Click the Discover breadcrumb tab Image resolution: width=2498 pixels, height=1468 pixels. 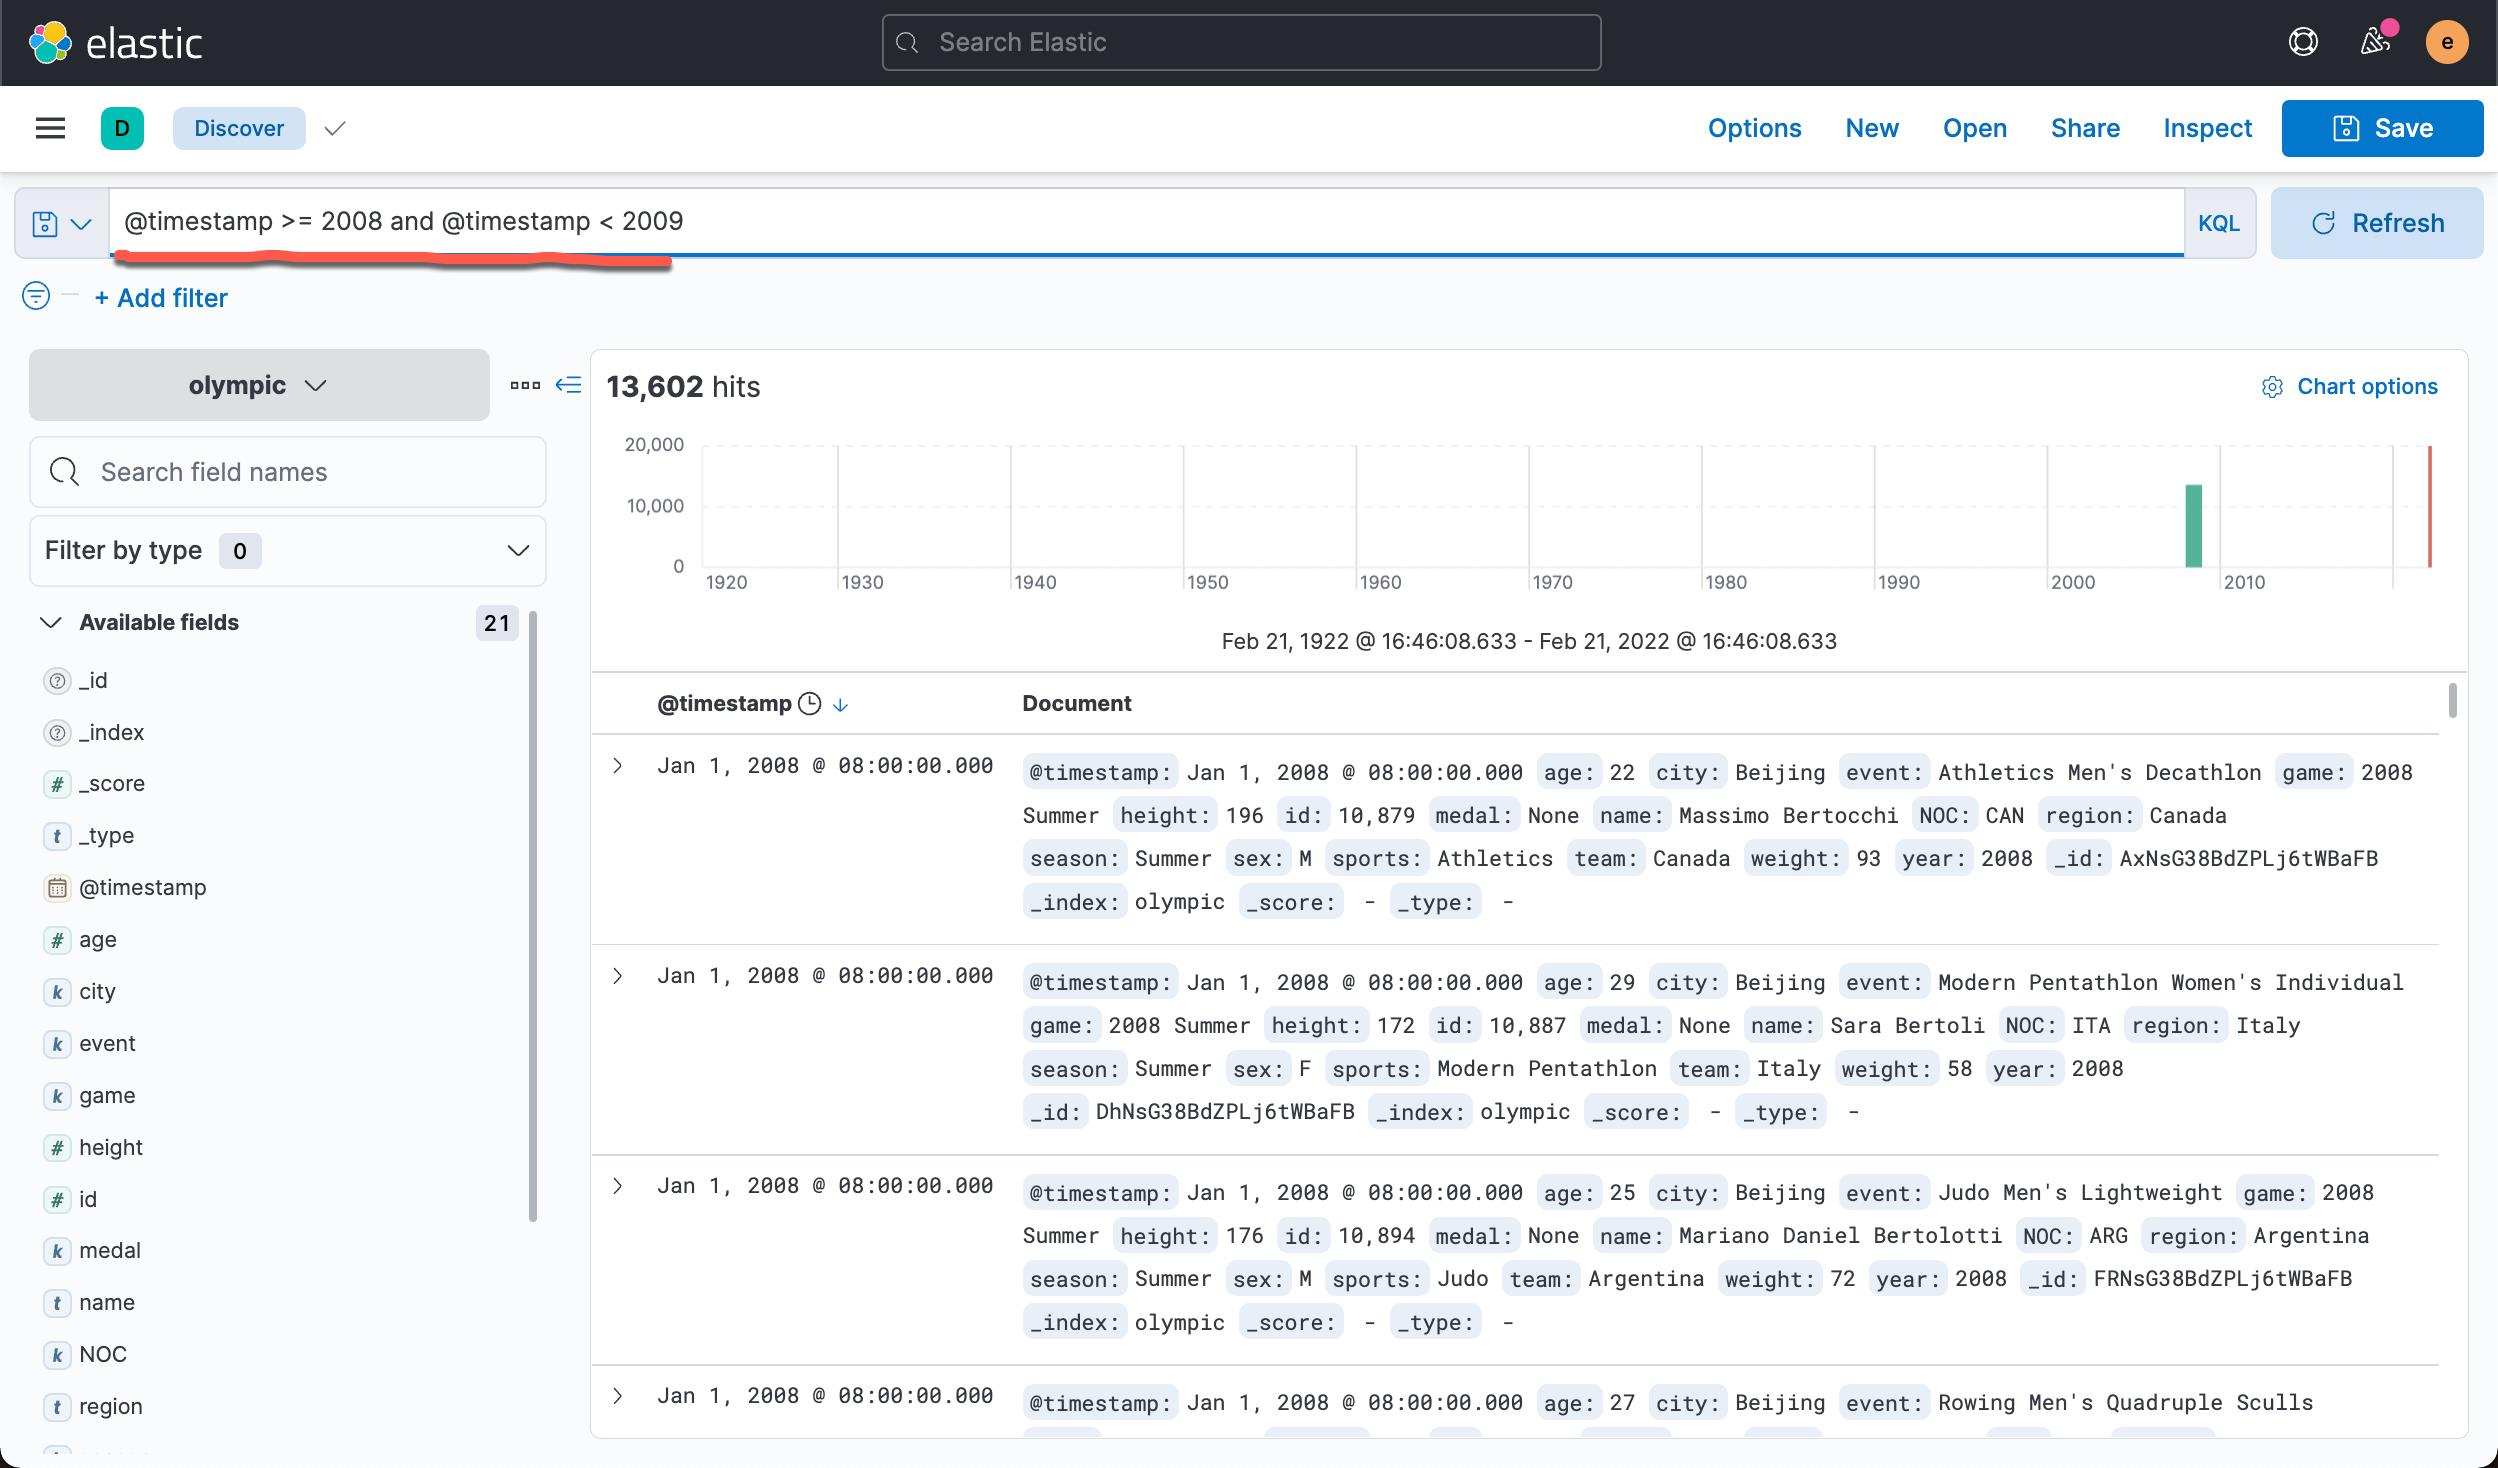tap(239, 128)
